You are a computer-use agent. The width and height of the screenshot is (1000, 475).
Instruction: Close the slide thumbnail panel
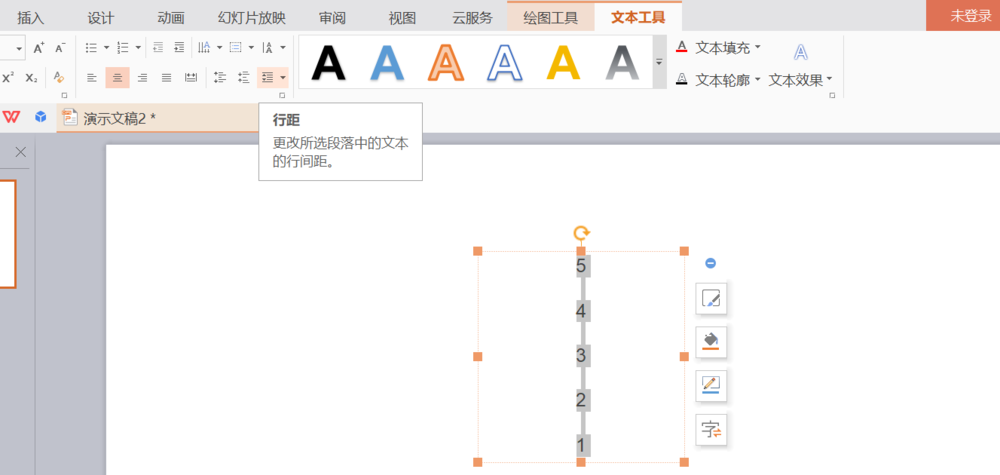pyautogui.click(x=20, y=152)
